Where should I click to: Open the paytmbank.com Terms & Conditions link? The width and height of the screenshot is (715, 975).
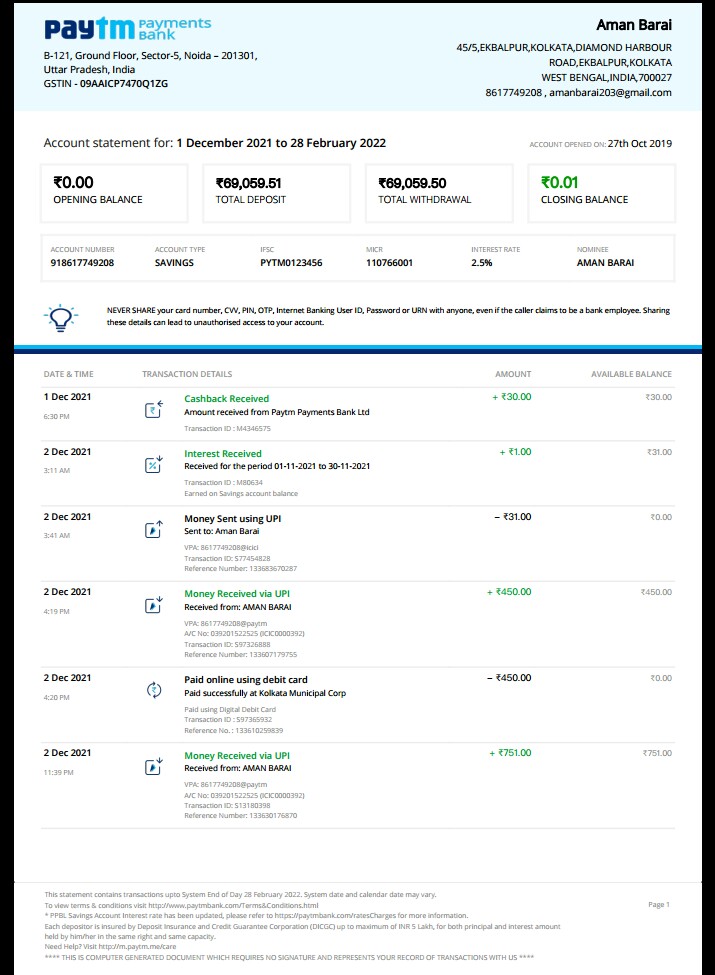233,905
